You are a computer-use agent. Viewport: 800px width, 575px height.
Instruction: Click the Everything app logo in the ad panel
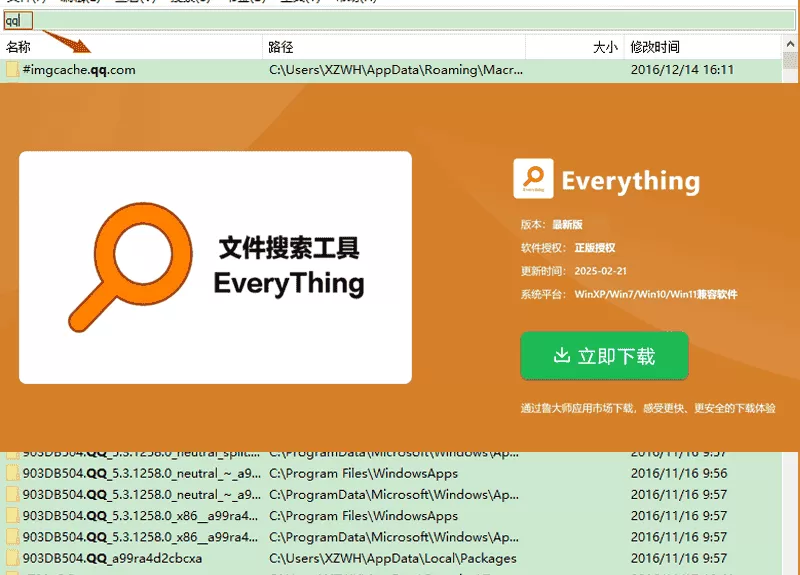(533, 178)
